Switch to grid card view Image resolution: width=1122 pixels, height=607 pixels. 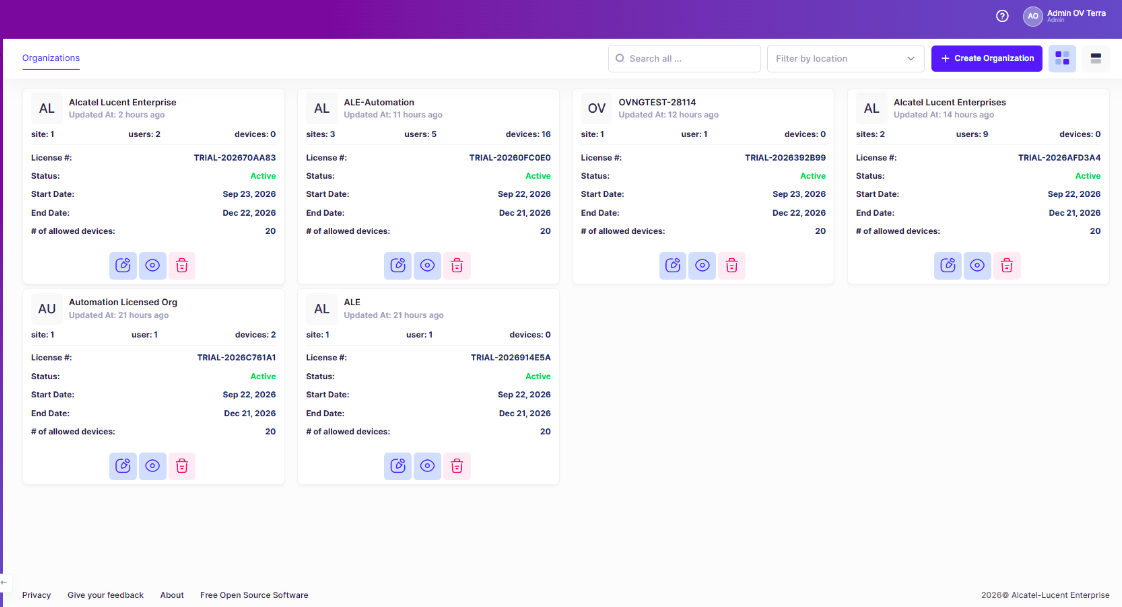[x=1062, y=58]
